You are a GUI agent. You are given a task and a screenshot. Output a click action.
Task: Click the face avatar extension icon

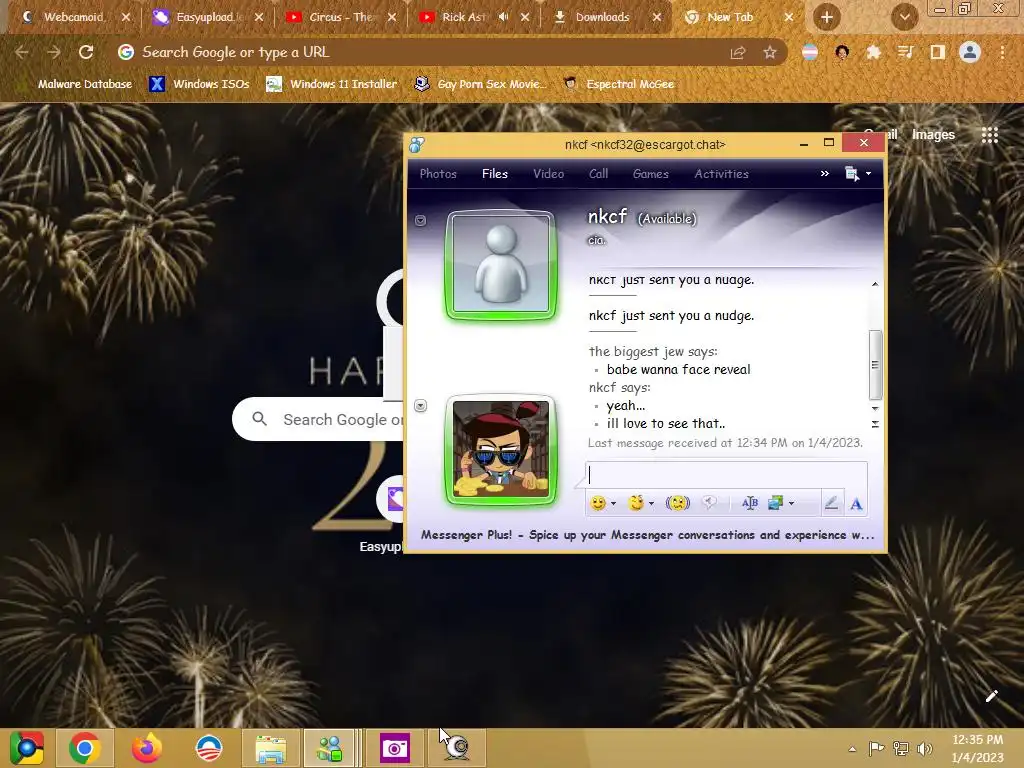coord(842,53)
